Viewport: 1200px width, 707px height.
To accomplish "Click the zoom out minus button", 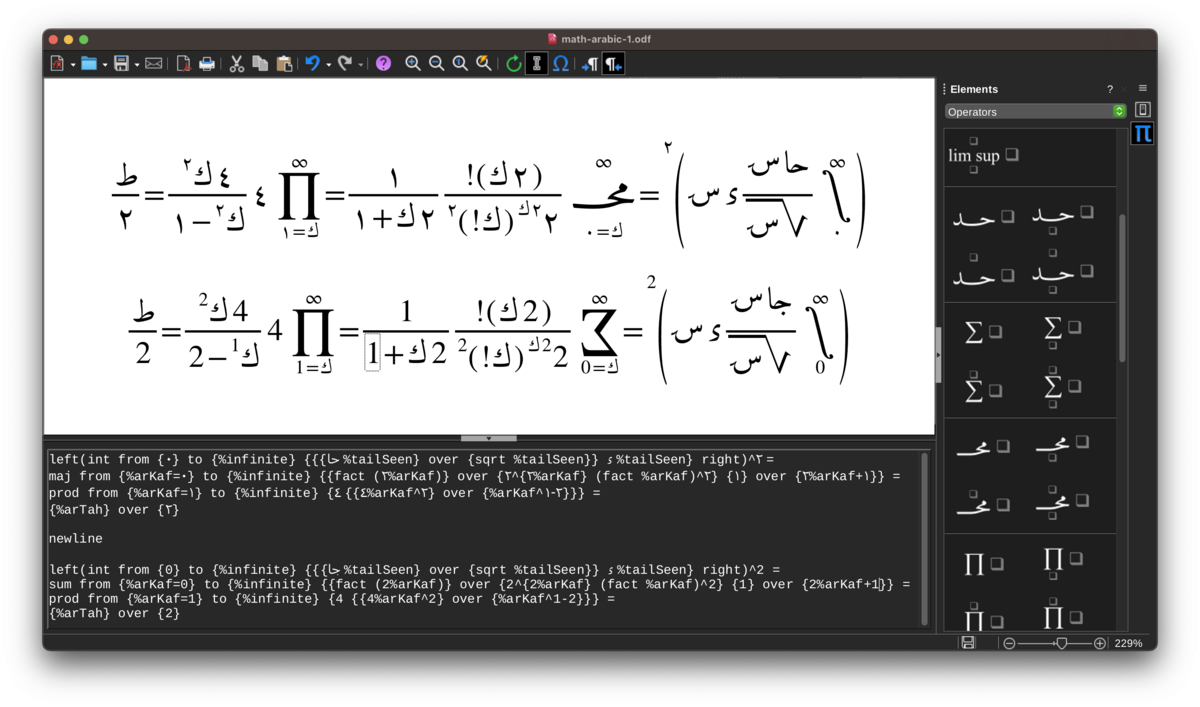I will point(1009,643).
